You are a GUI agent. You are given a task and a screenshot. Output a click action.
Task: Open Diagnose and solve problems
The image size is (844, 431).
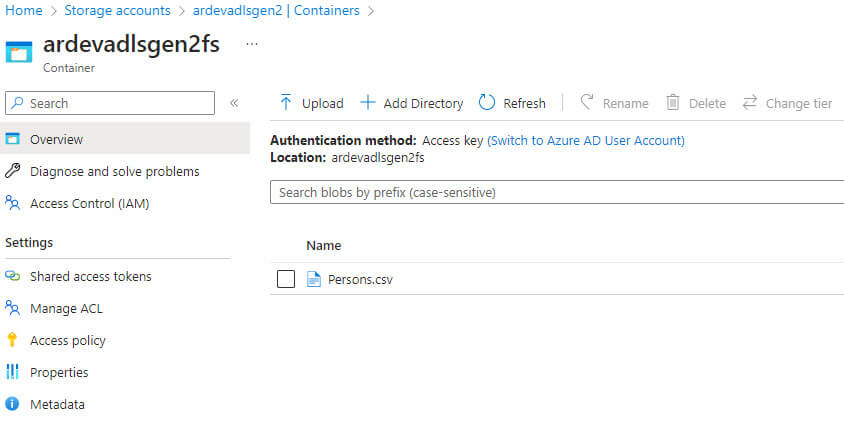[x=114, y=171]
